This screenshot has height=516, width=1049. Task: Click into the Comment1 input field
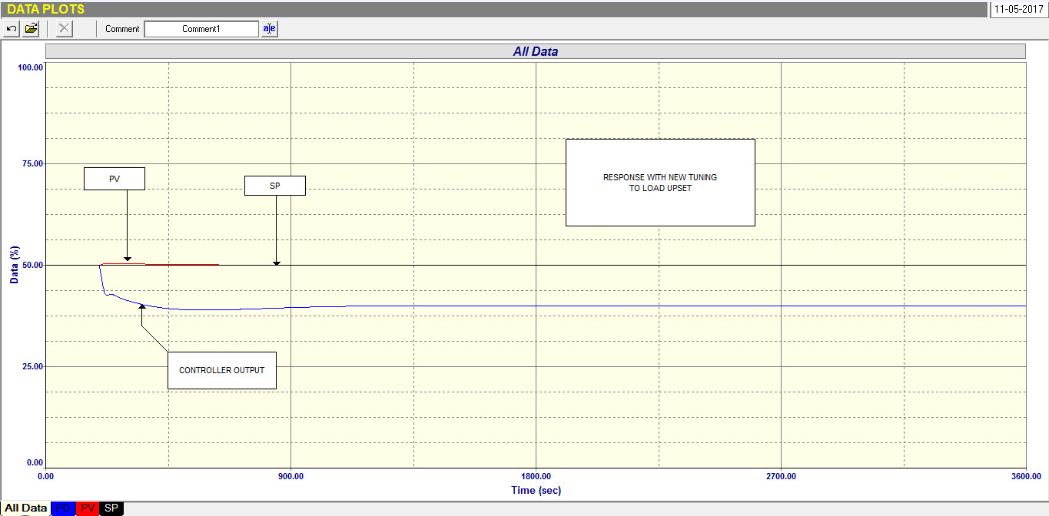(201, 29)
